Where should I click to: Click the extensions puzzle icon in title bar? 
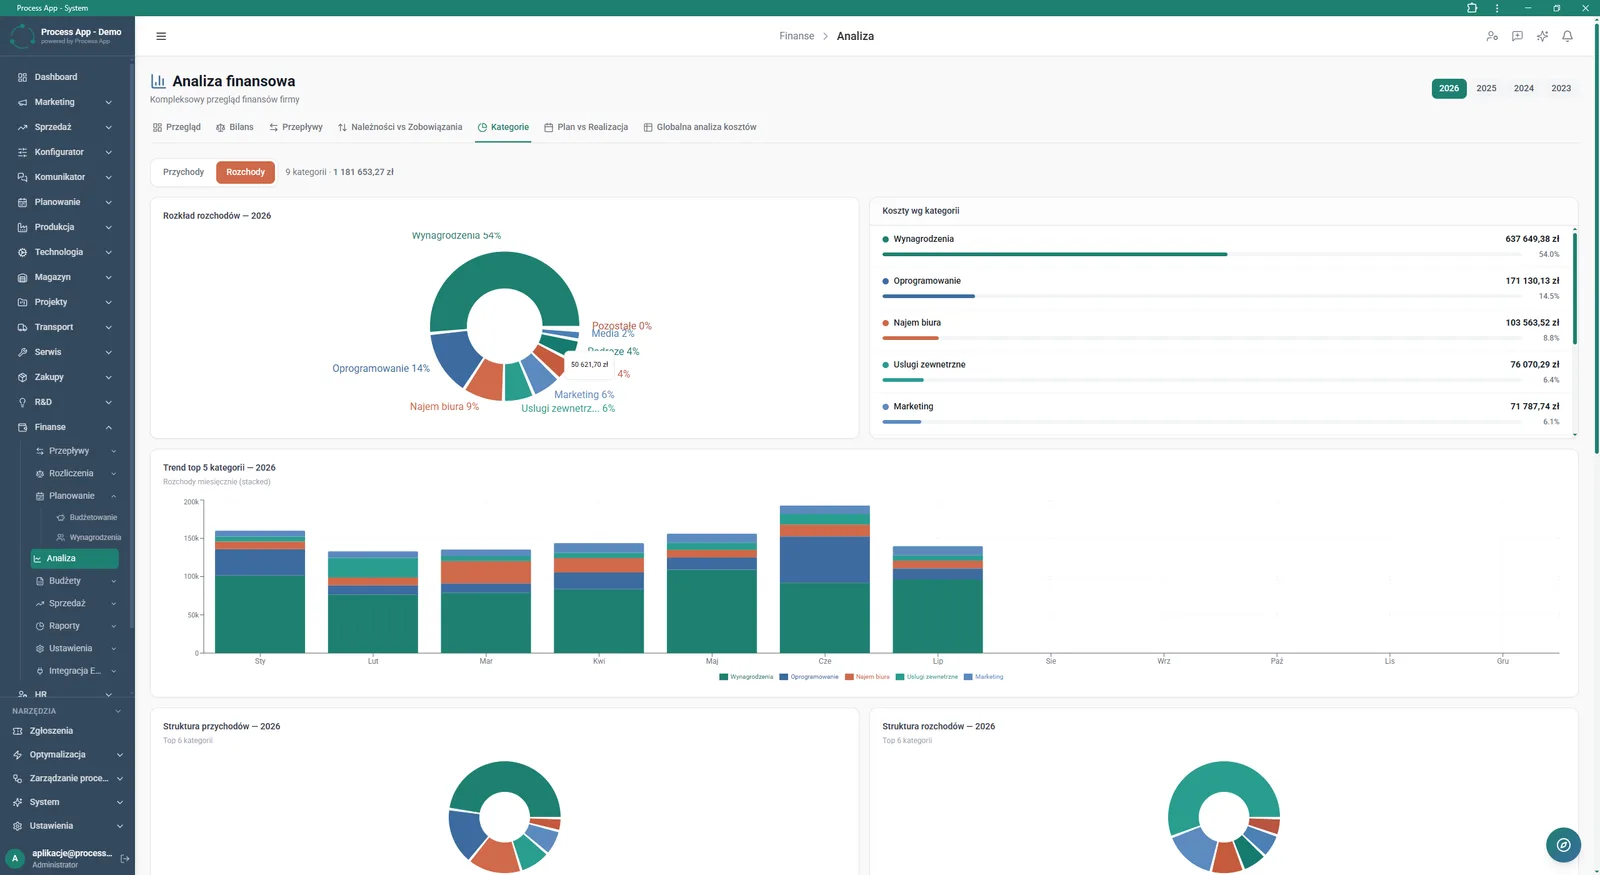[1472, 8]
